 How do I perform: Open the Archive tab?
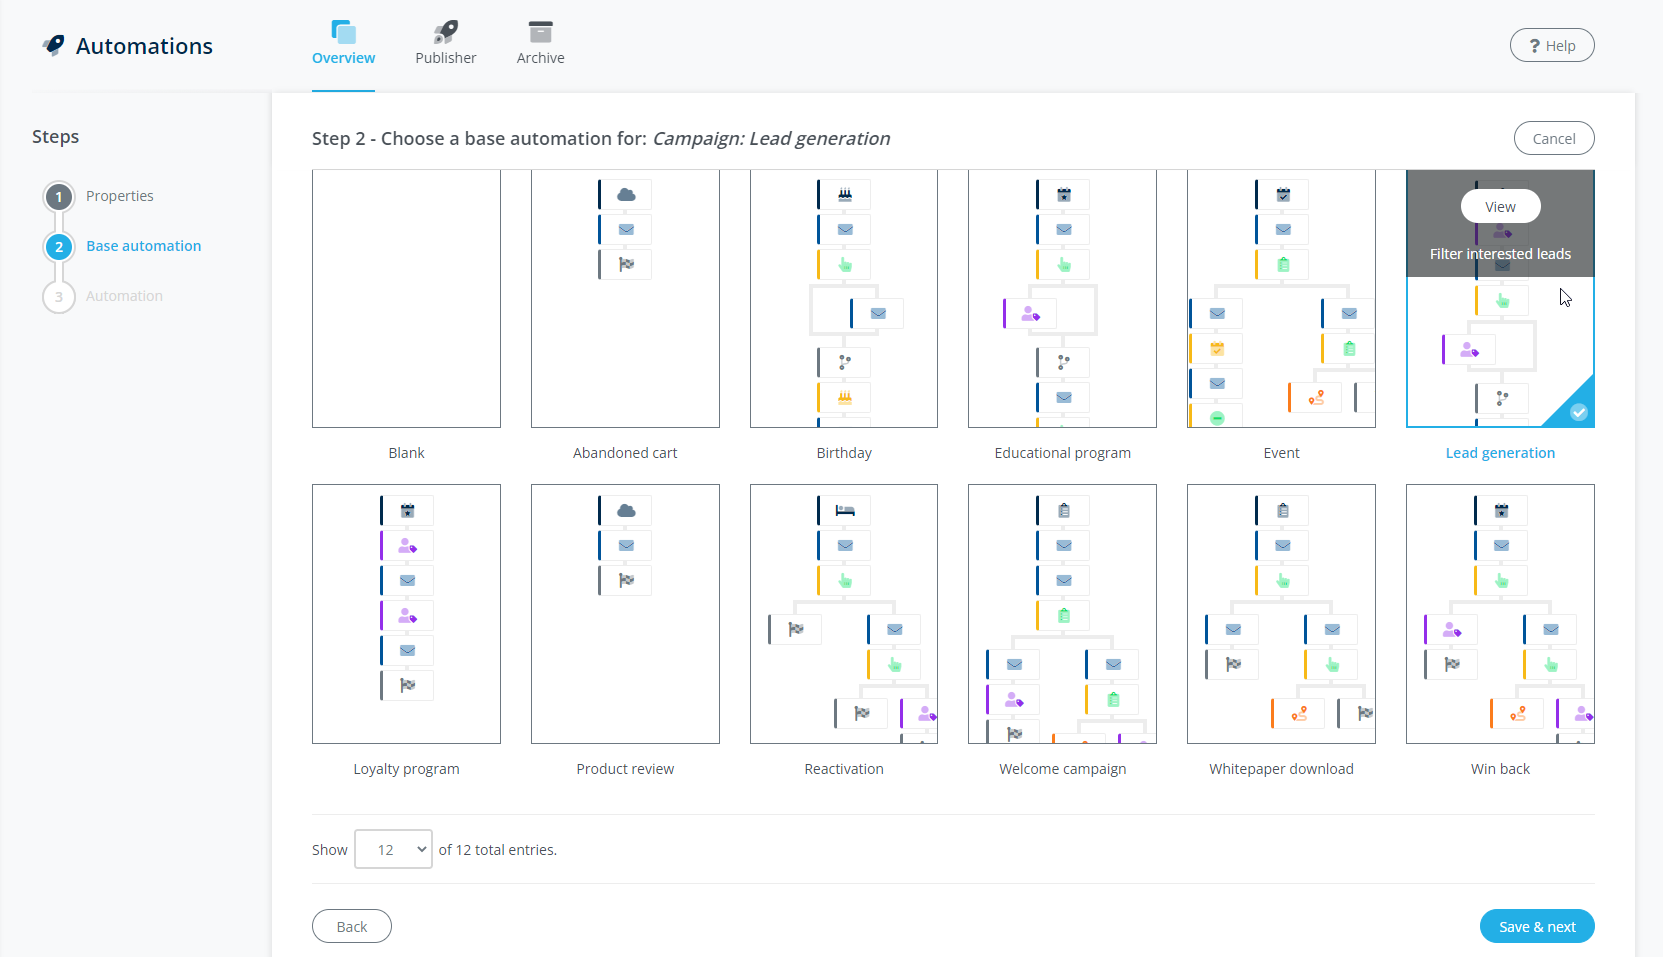[x=540, y=45]
